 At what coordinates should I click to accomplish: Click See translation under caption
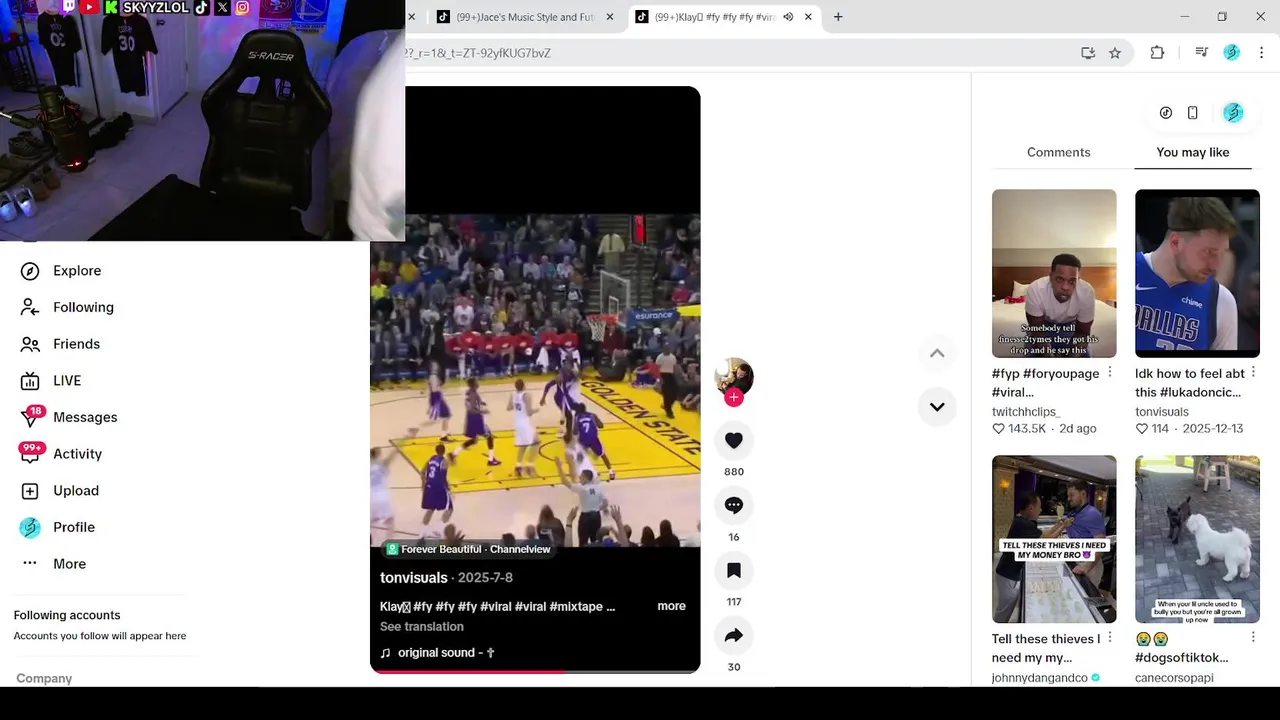coord(422,626)
